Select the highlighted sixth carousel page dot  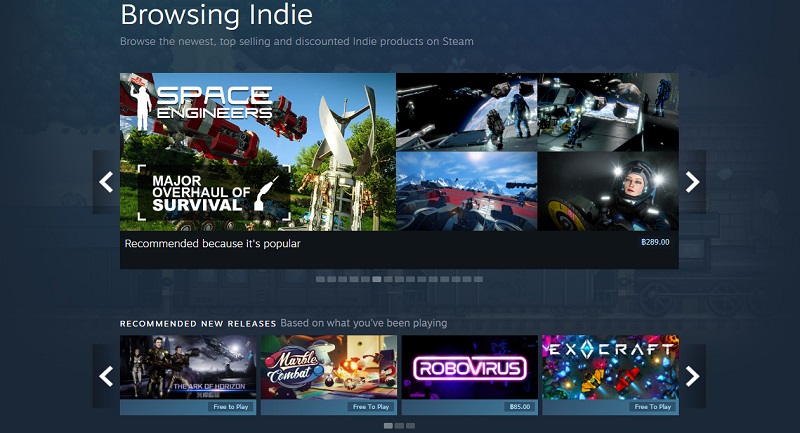tap(377, 279)
